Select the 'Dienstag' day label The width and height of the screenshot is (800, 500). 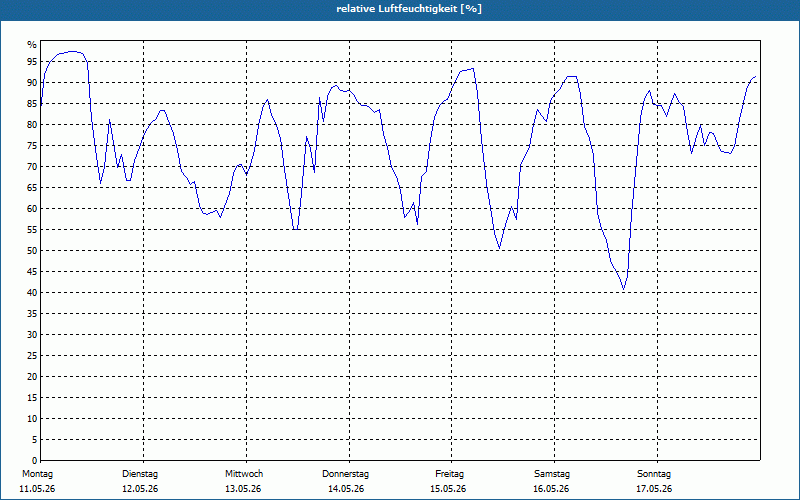(x=140, y=474)
